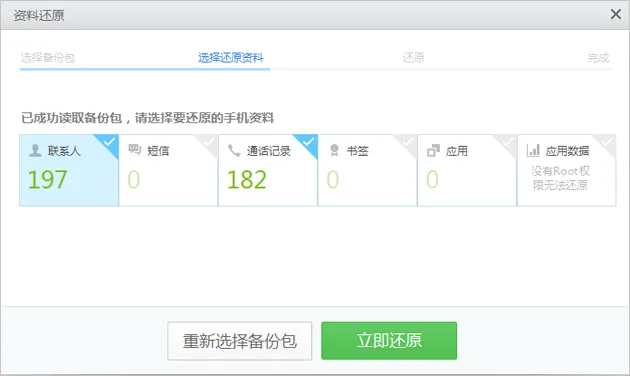Click the 书签 bookmark badge icon
This screenshot has height=376, width=630.
click(334, 150)
